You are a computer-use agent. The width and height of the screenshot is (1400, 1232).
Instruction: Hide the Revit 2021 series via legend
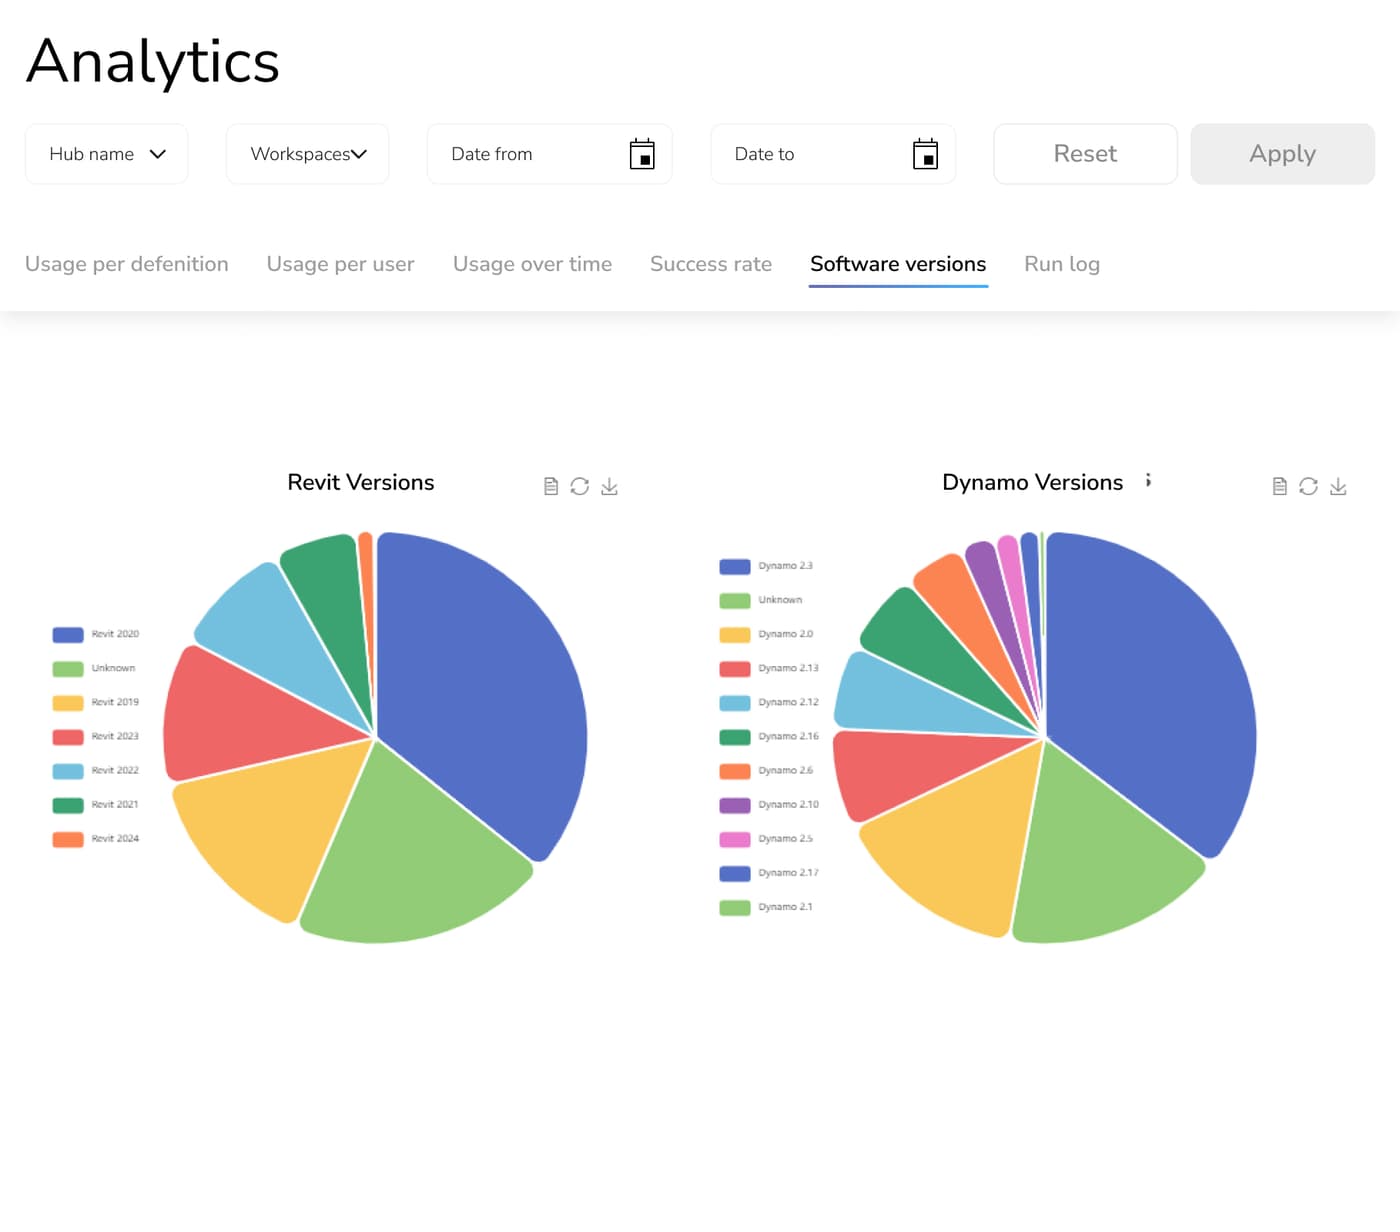click(96, 805)
